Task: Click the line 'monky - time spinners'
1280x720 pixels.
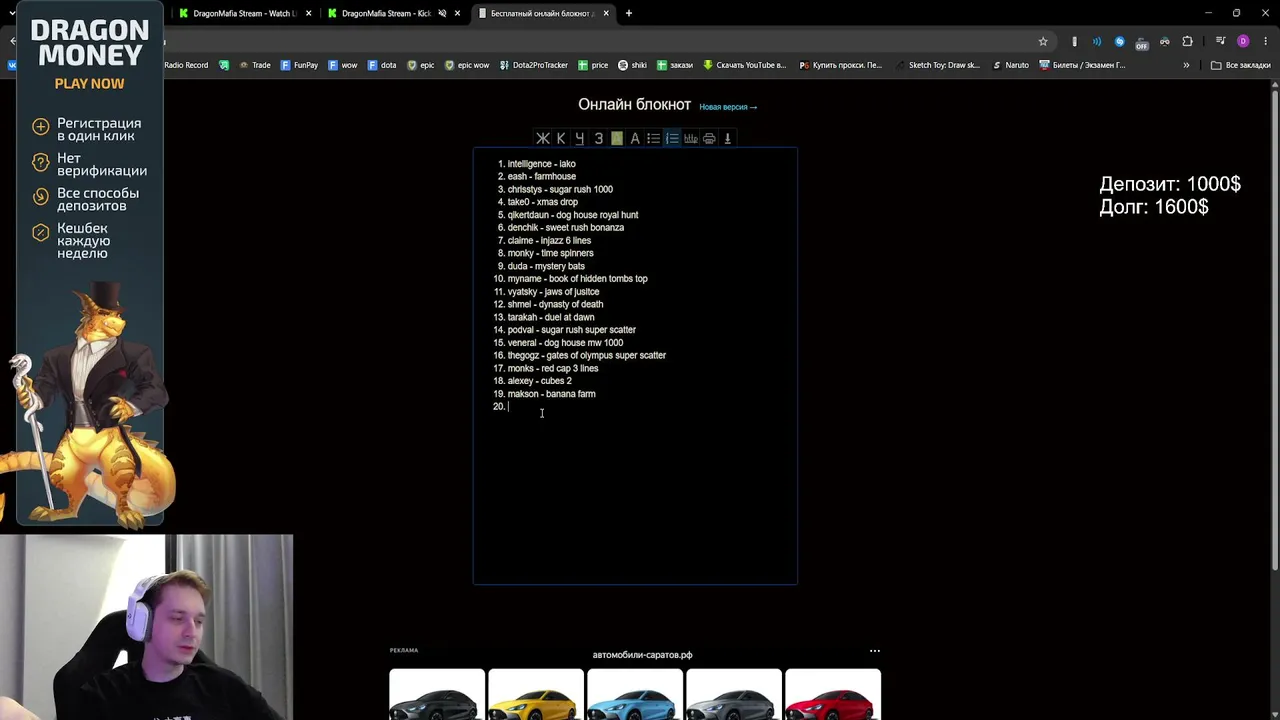Action: pos(550,253)
